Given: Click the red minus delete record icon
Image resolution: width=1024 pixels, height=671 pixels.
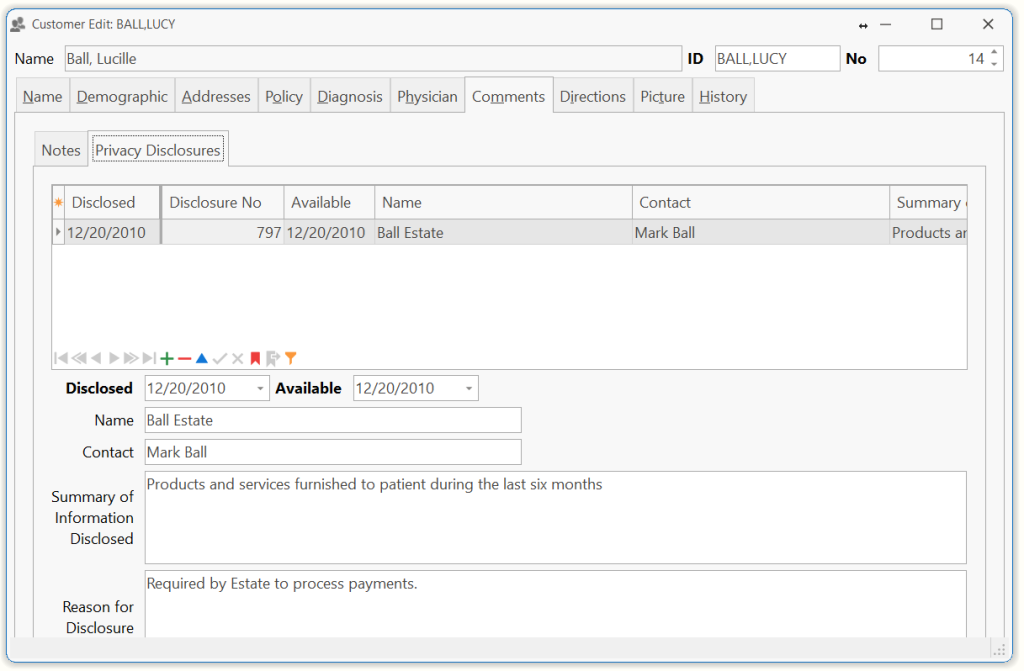Looking at the screenshot, I should (x=184, y=358).
